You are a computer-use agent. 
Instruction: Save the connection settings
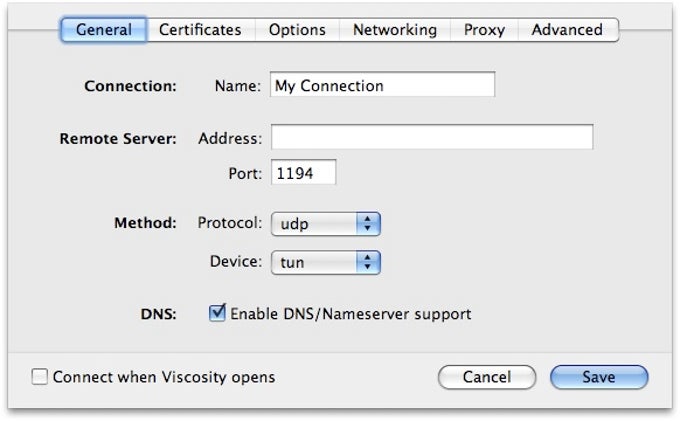[x=598, y=377]
